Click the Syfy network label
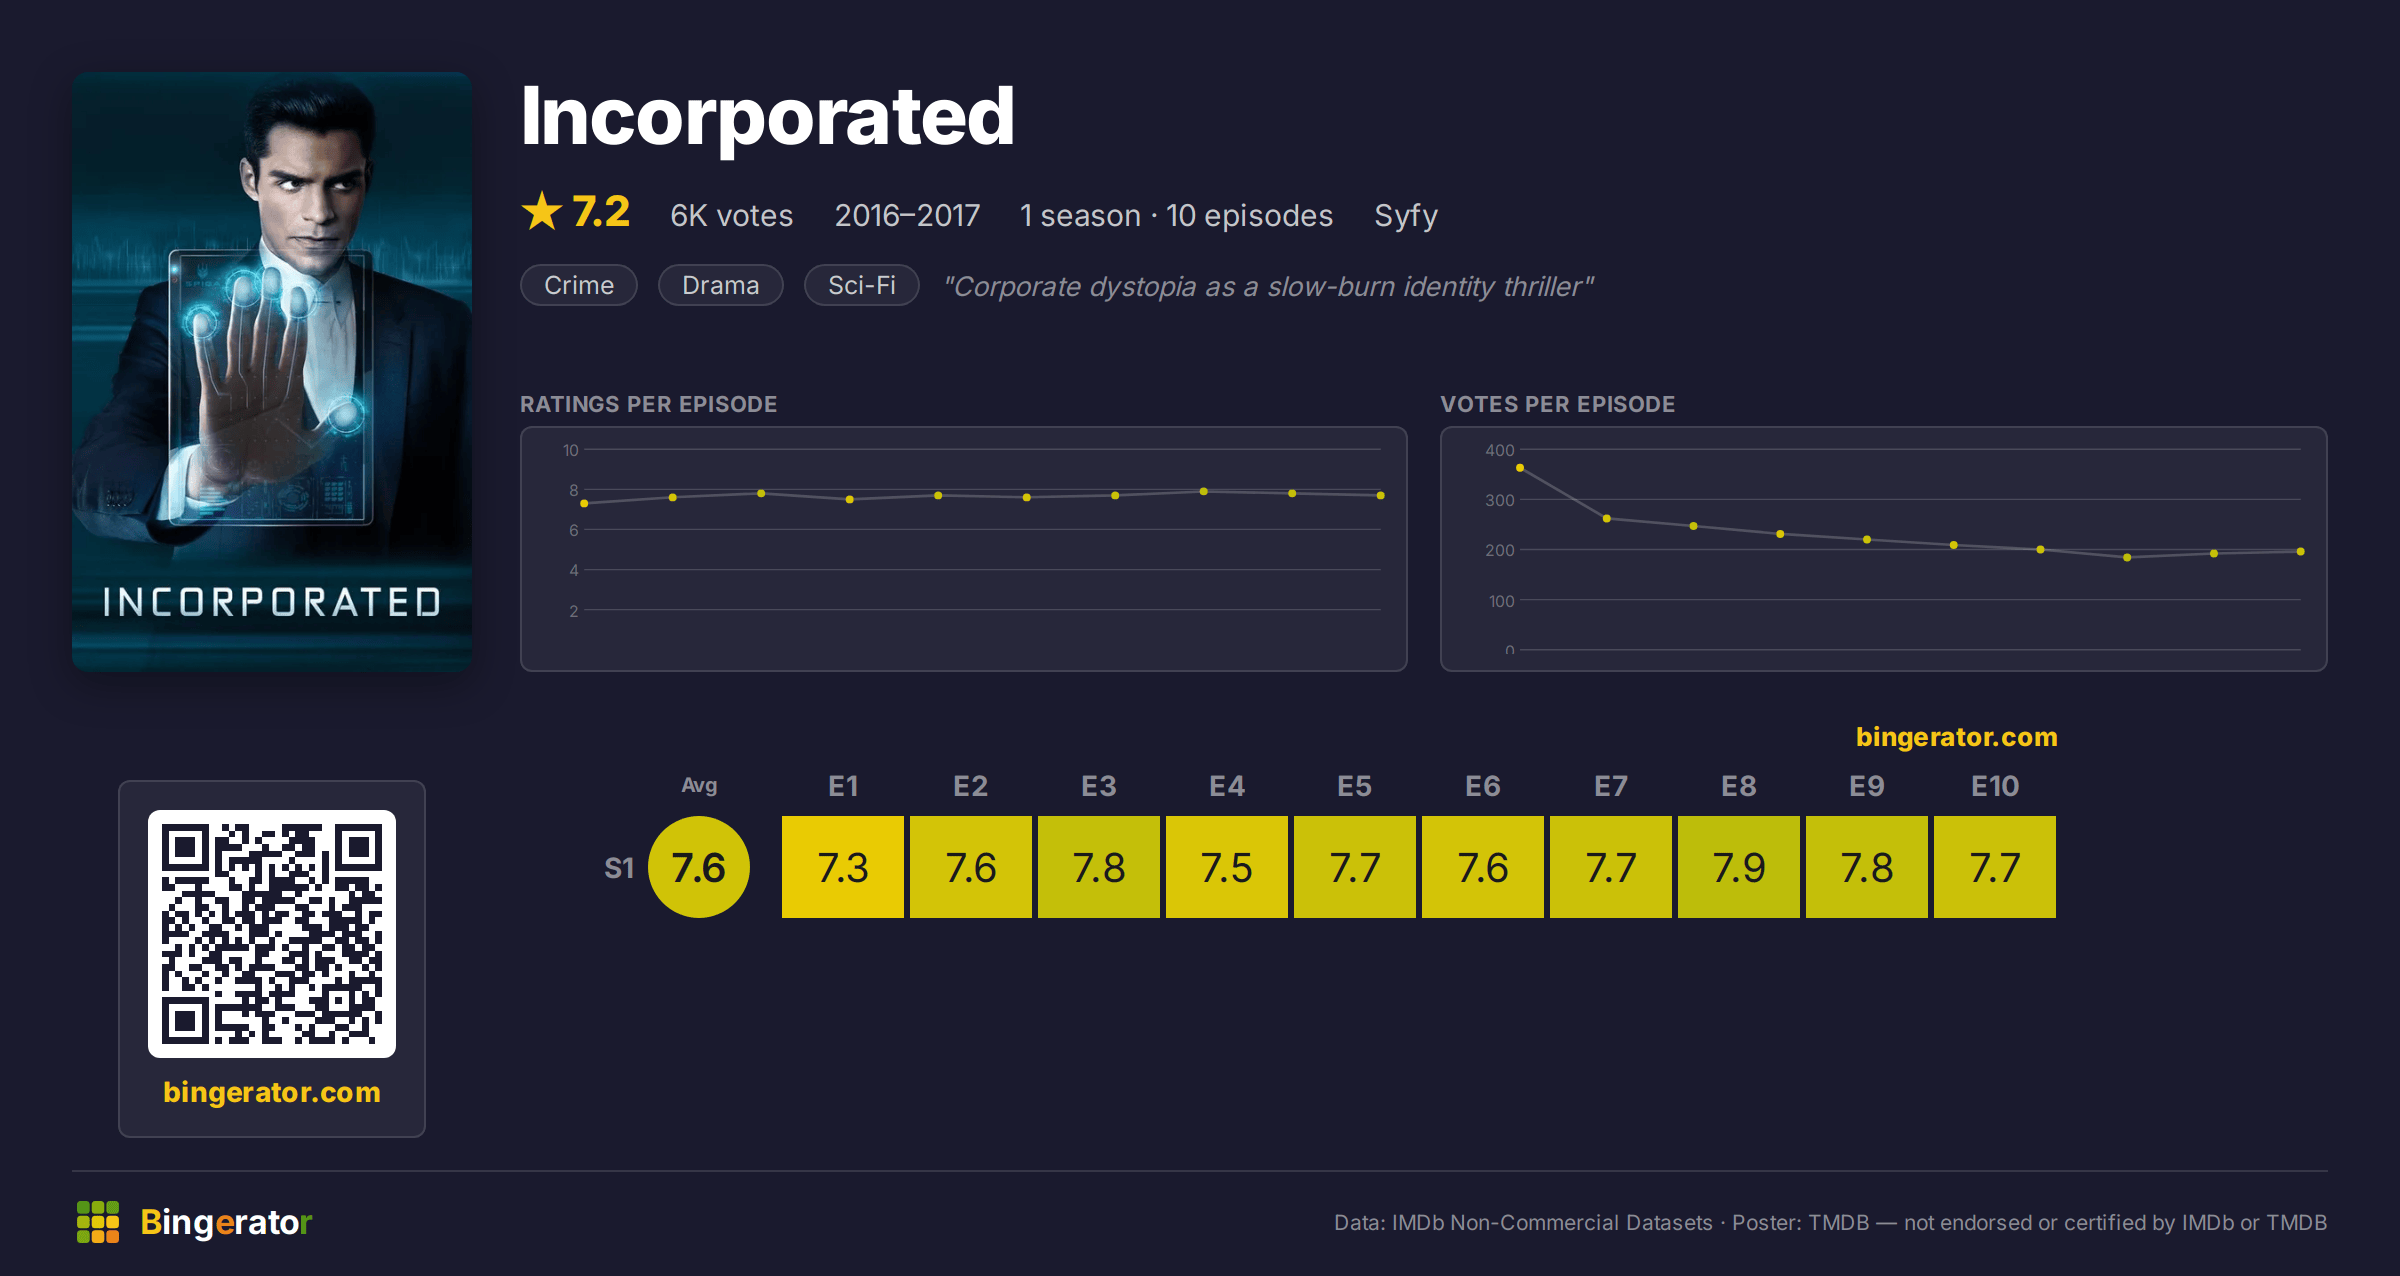The width and height of the screenshot is (2400, 1276). [1406, 216]
